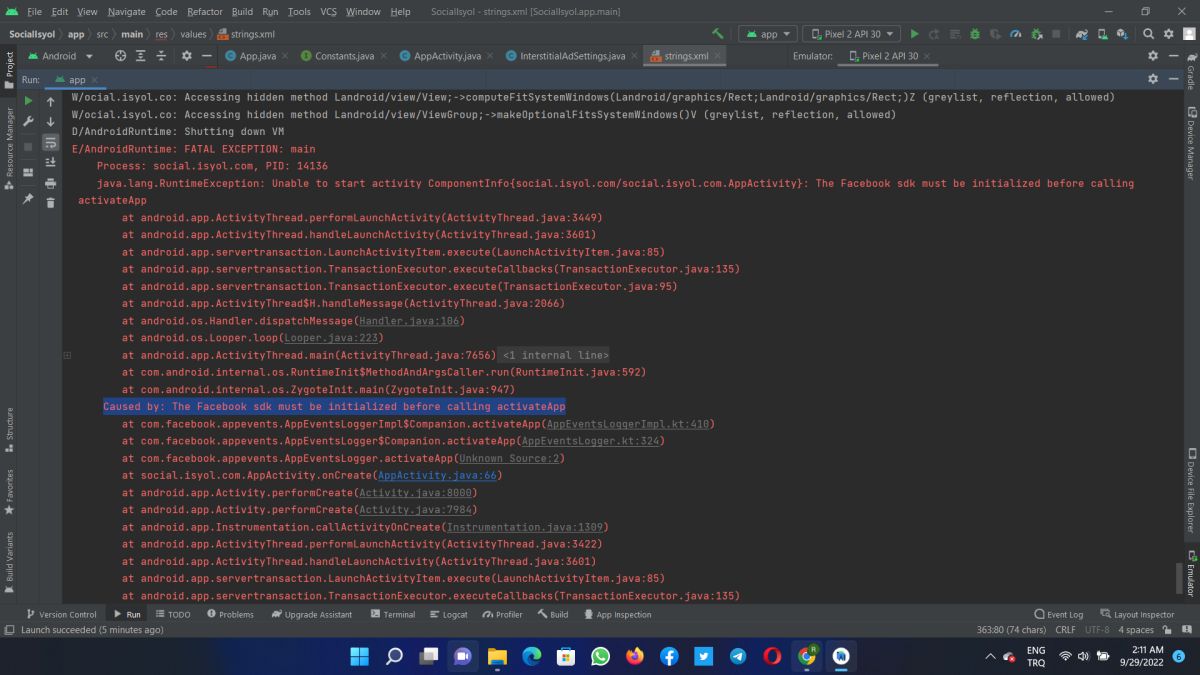1200x675 pixels.
Task: Open WhatsApp from the Windows taskbar
Action: (600, 657)
